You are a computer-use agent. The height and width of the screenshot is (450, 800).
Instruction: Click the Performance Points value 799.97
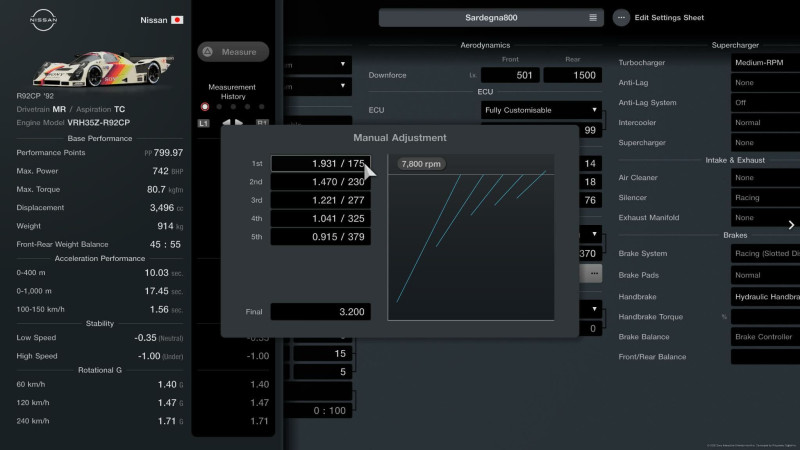click(x=168, y=153)
